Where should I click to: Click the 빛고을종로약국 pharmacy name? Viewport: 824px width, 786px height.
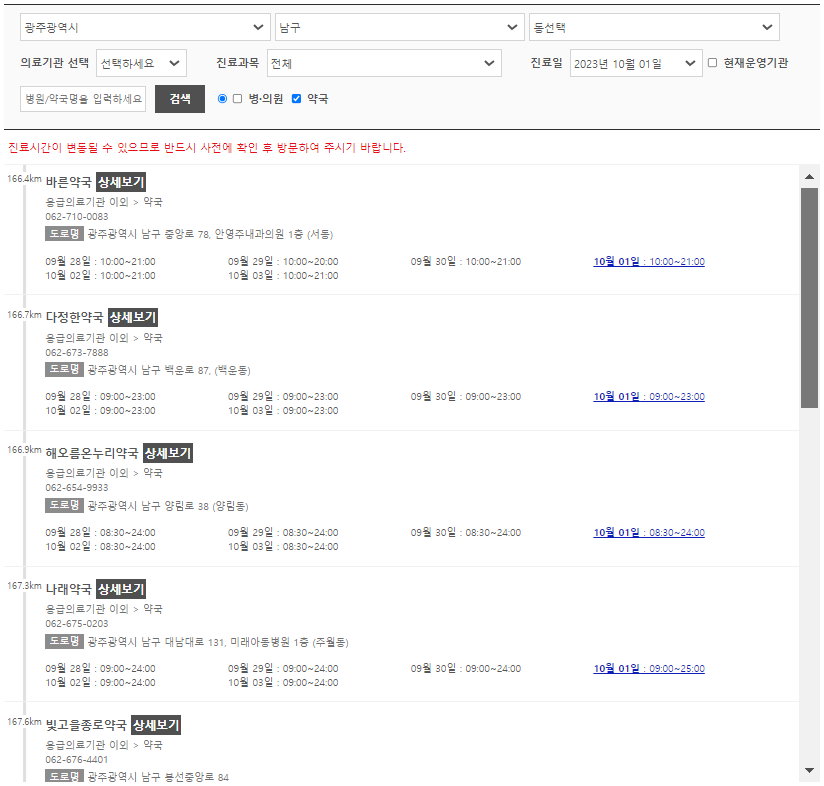[86, 725]
